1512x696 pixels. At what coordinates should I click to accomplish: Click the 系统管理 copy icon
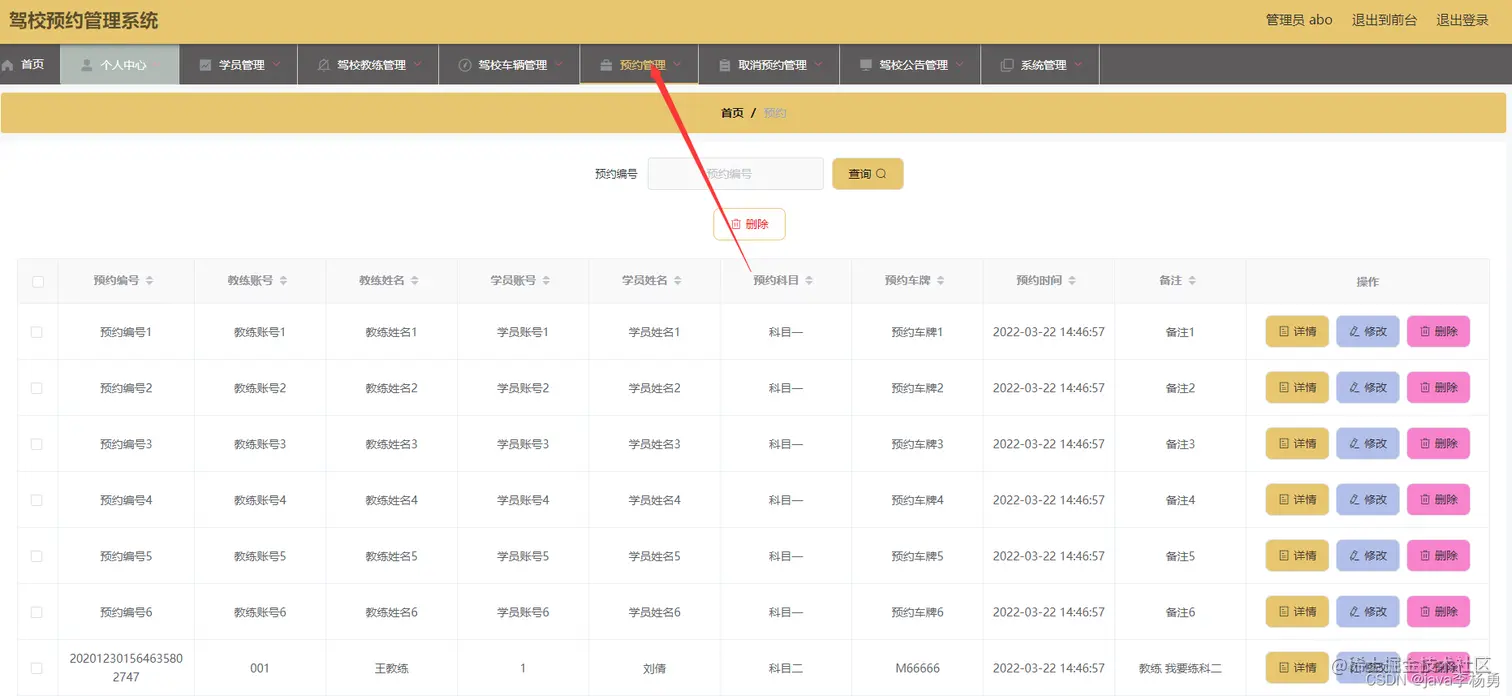[1007, 65]
